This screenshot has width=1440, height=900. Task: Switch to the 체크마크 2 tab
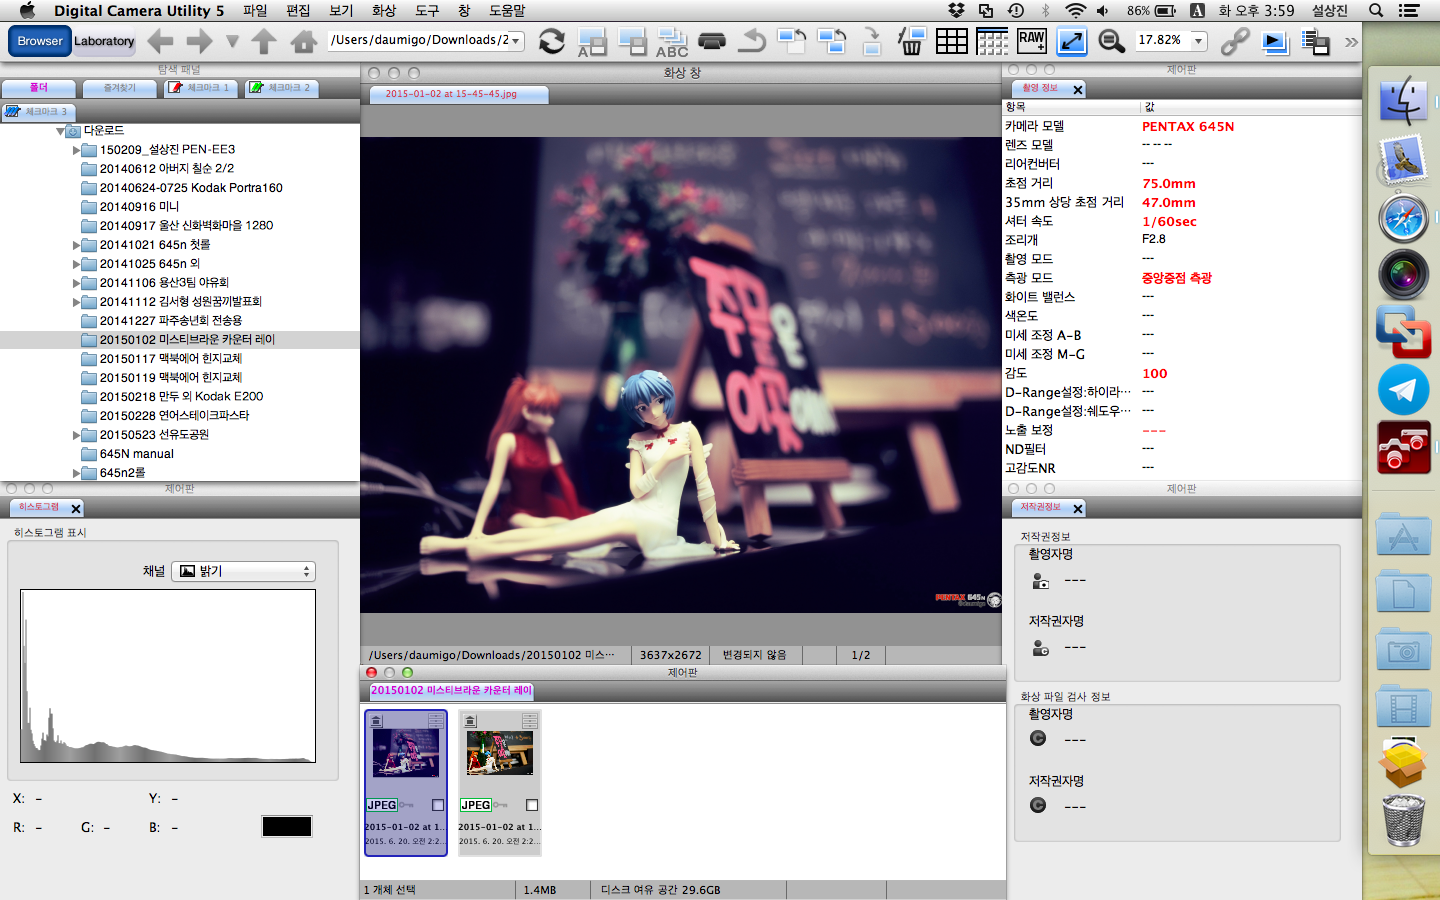(282, 88)
